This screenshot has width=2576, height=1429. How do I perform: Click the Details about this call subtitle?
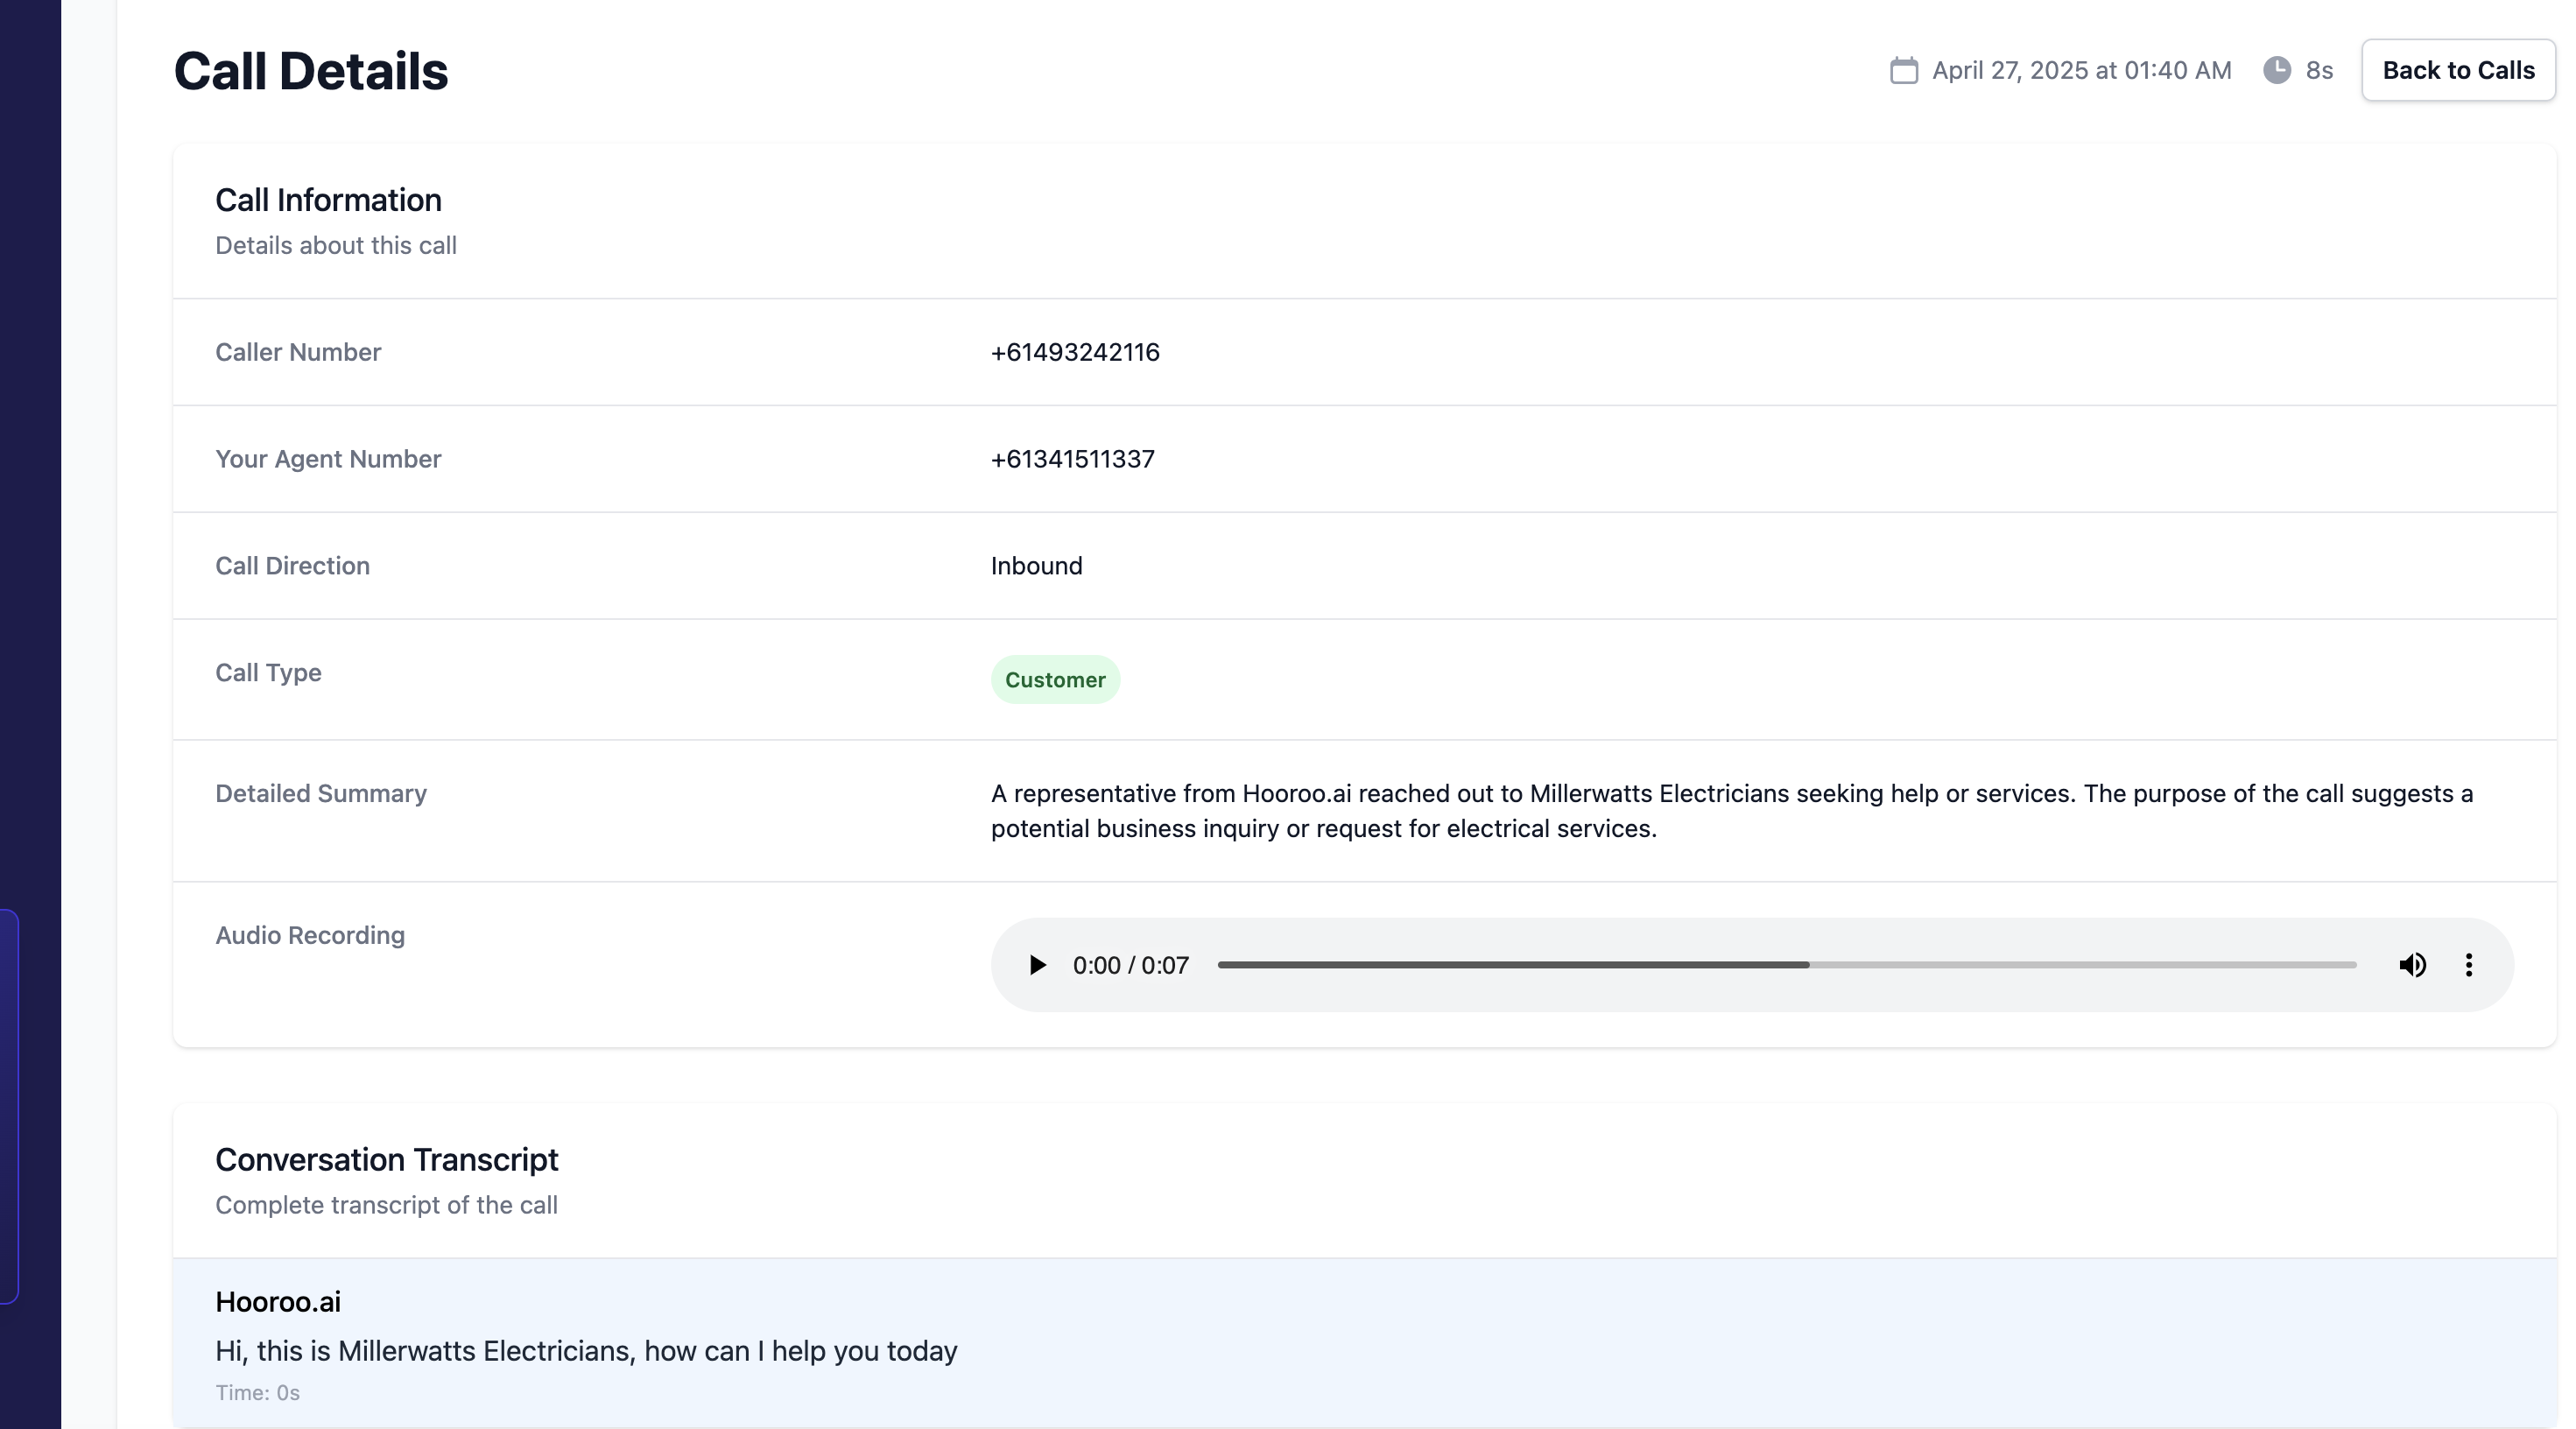click(336, 246)
